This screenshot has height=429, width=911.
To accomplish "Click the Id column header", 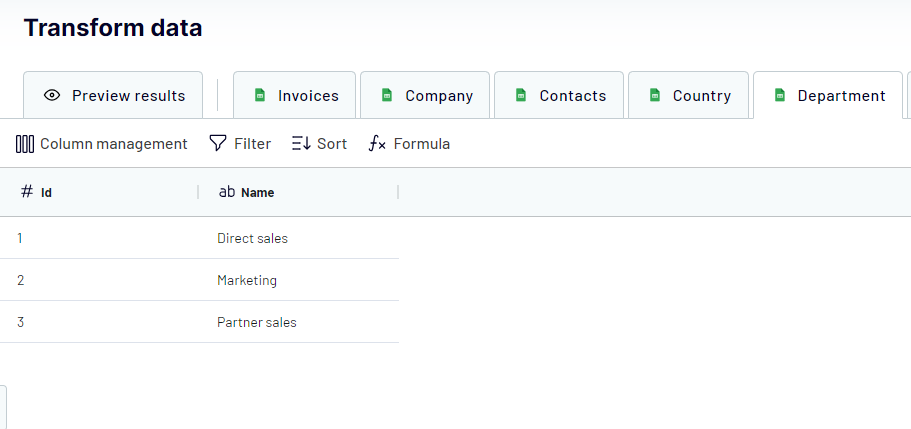I will (x=46, y=192).
